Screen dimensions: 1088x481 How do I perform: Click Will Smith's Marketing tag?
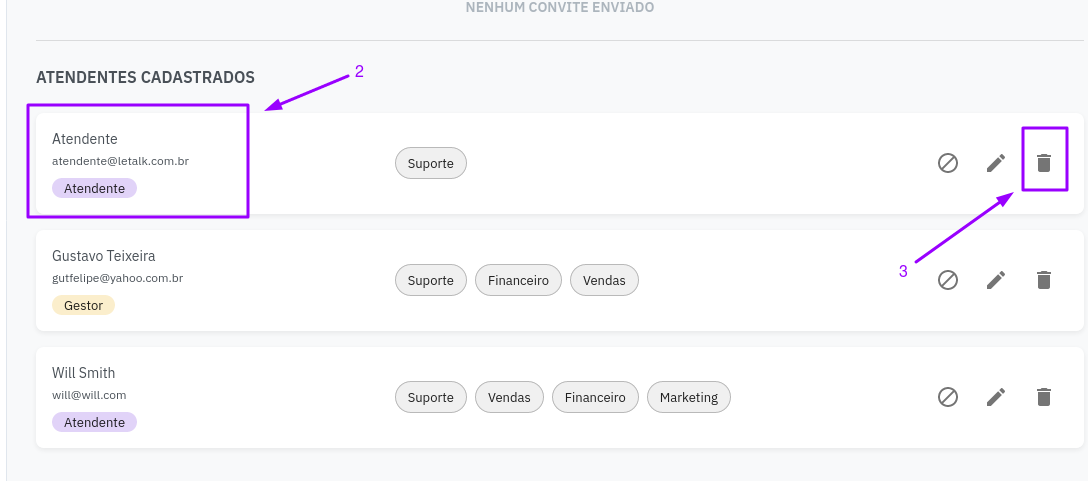pyautogui.click(x=689, y=397)
